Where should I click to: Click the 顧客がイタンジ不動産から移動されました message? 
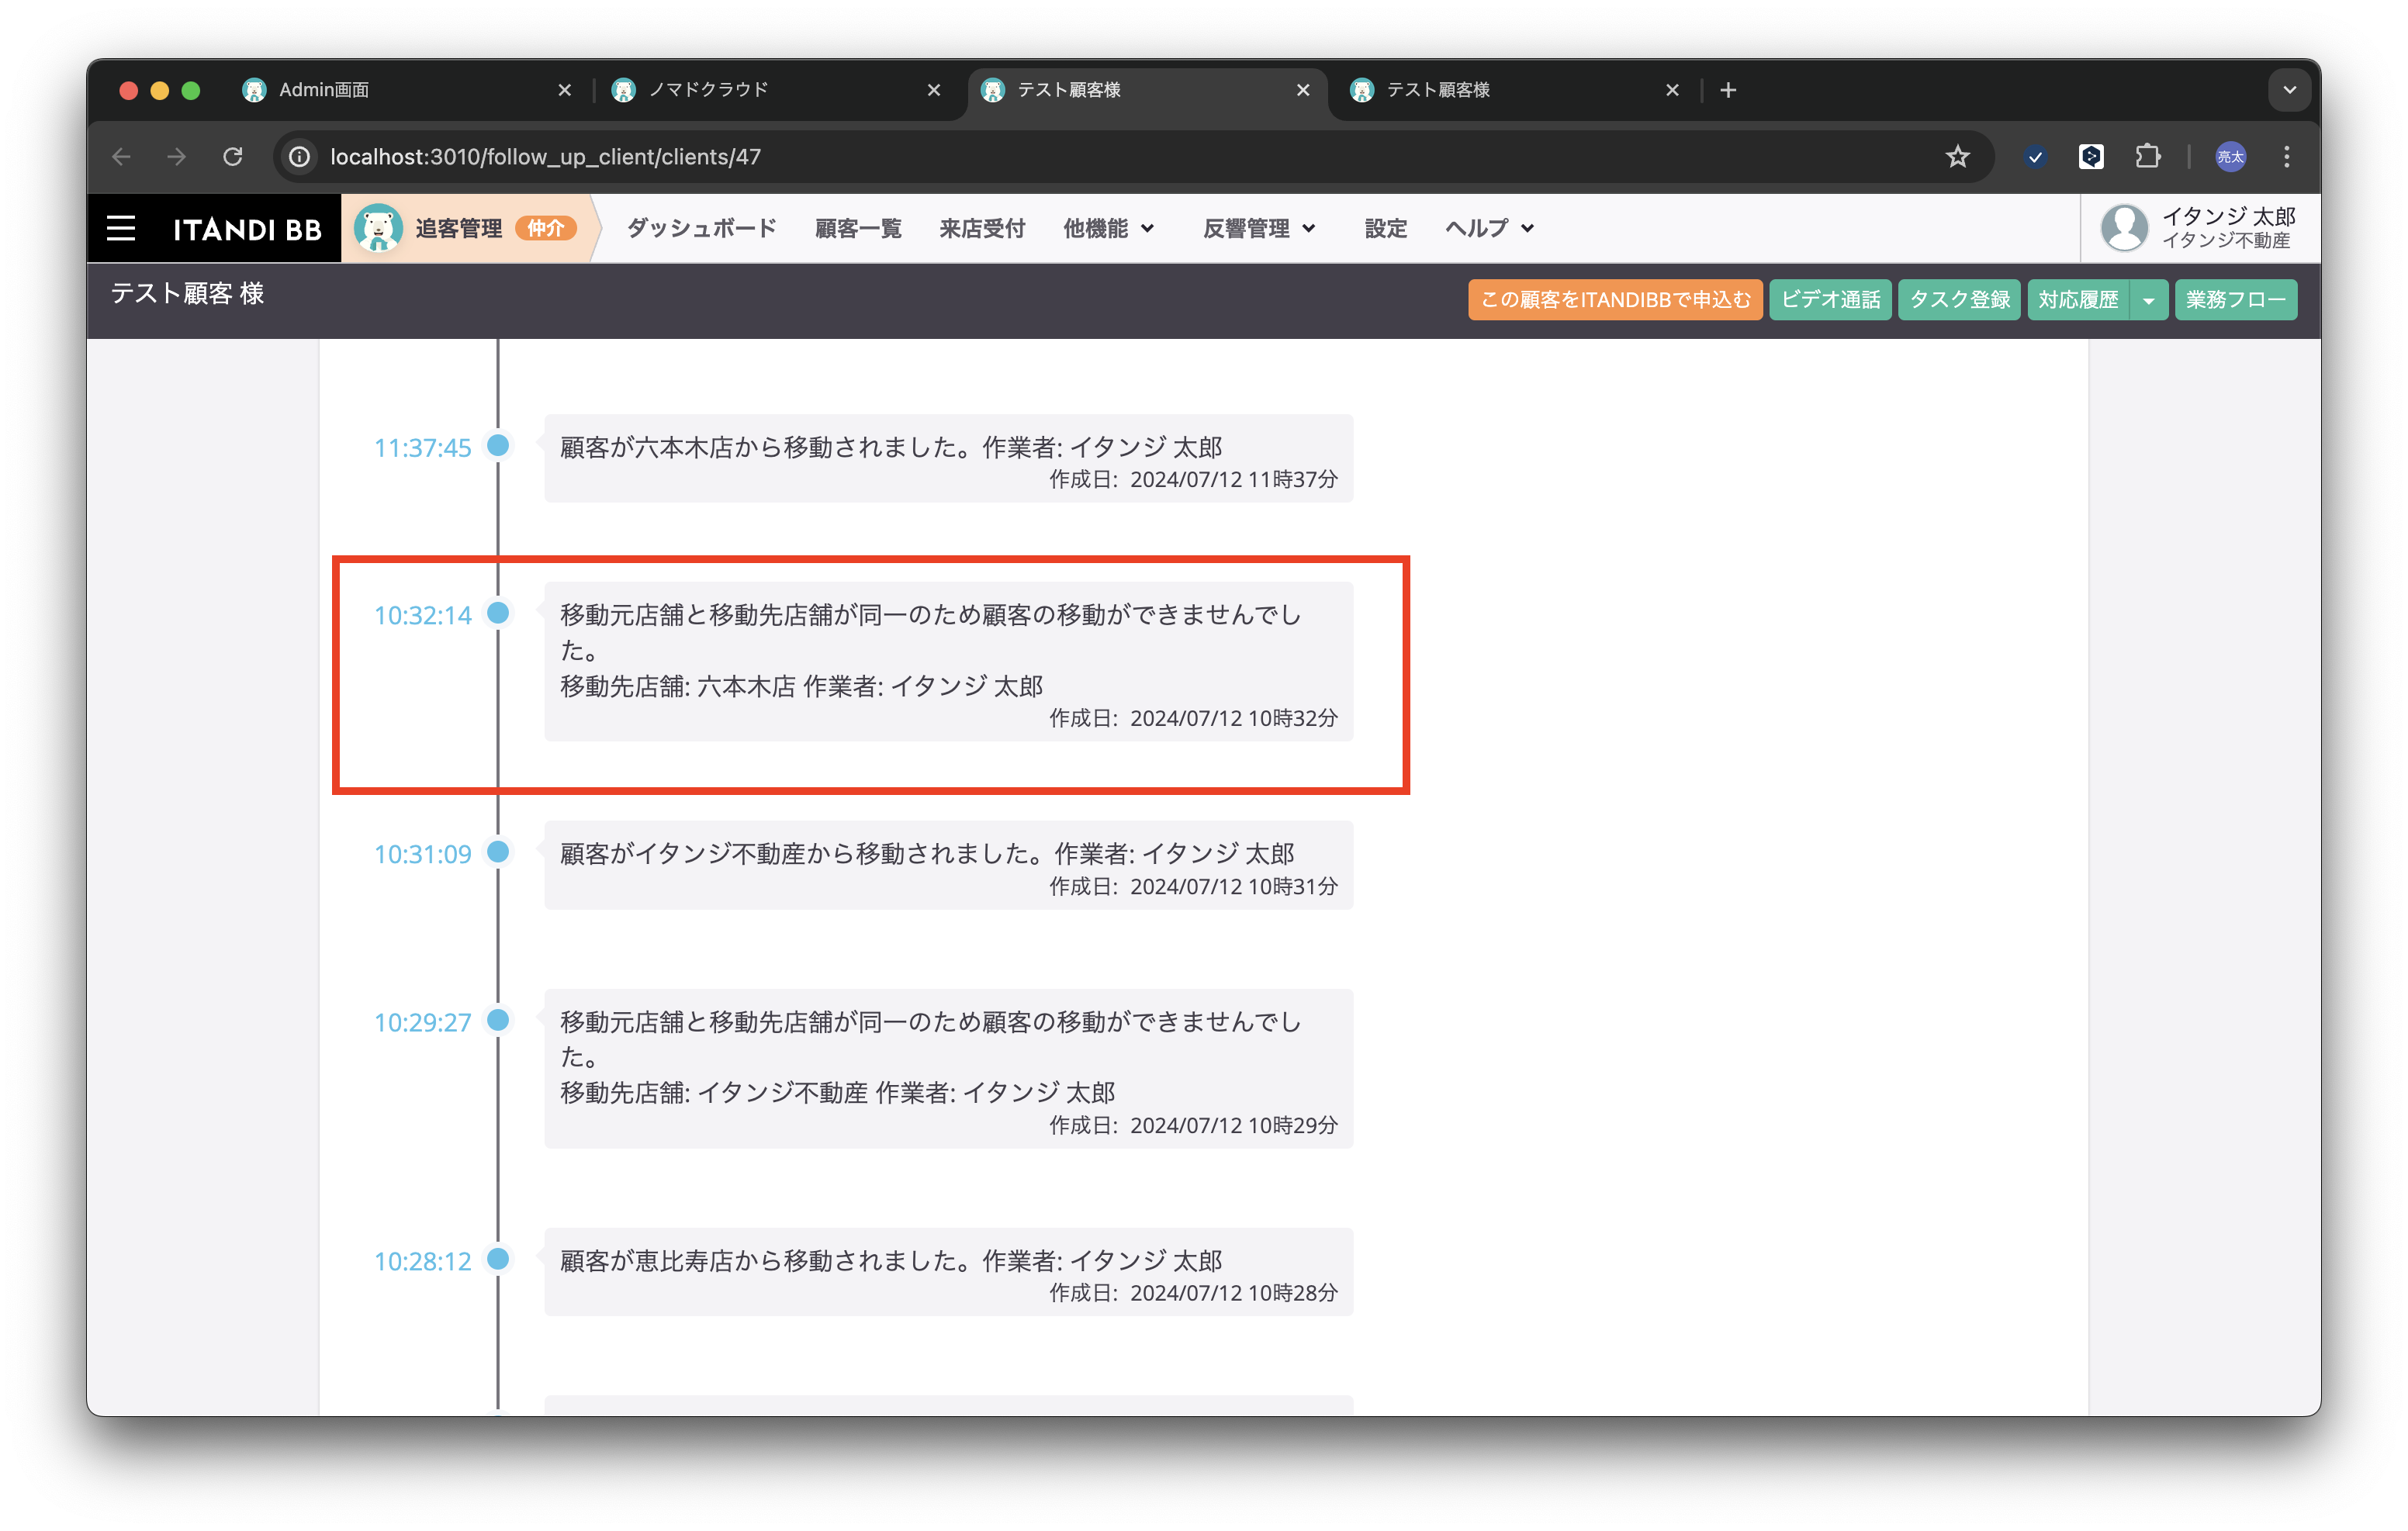pos(927,853)
